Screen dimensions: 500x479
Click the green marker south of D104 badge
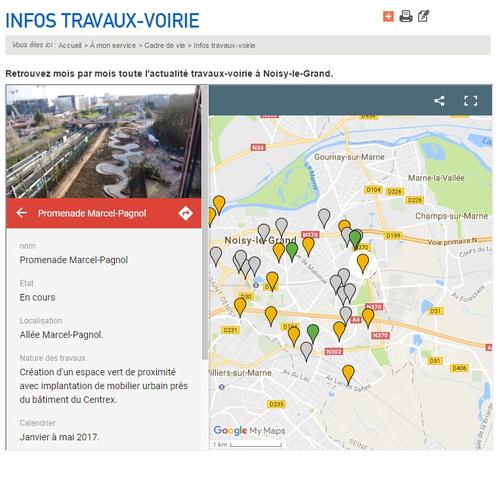(313, 332)
